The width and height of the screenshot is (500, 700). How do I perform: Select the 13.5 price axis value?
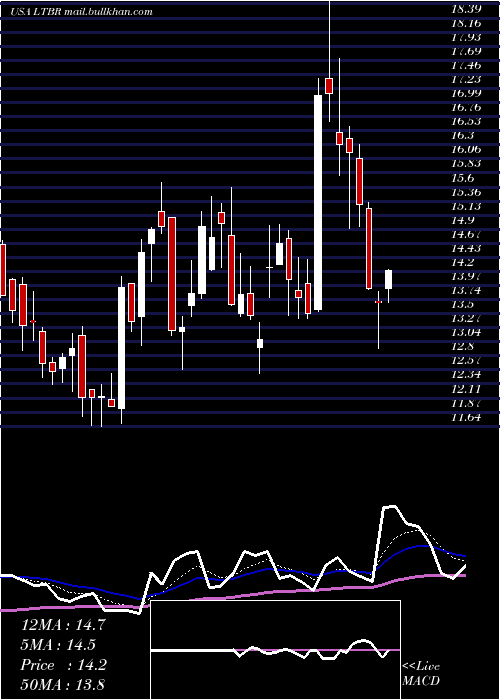tap(463, 305)
